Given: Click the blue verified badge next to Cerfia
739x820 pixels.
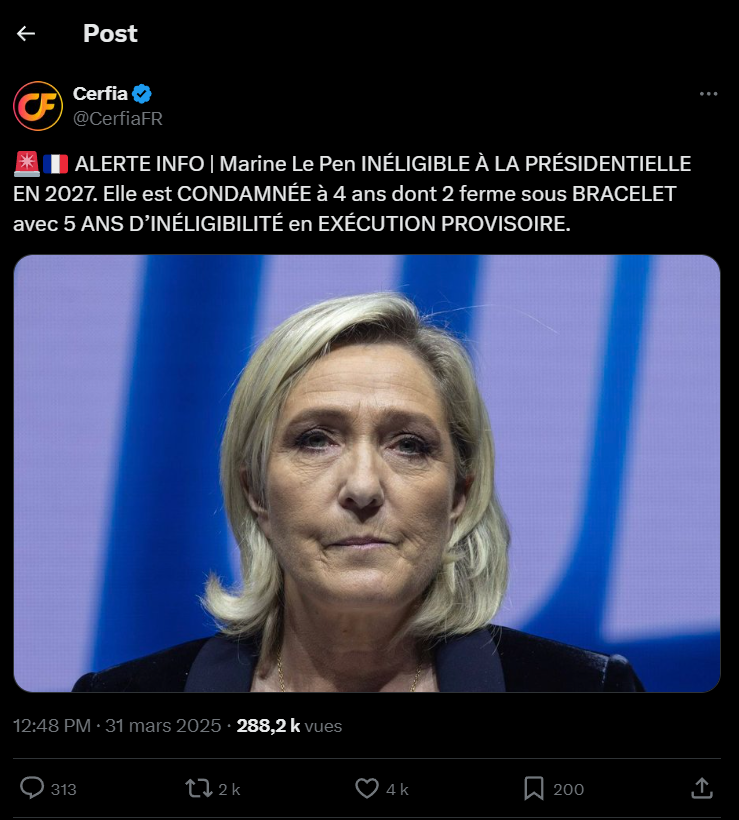Looking at the screenshot, I should tap(142, 94).
